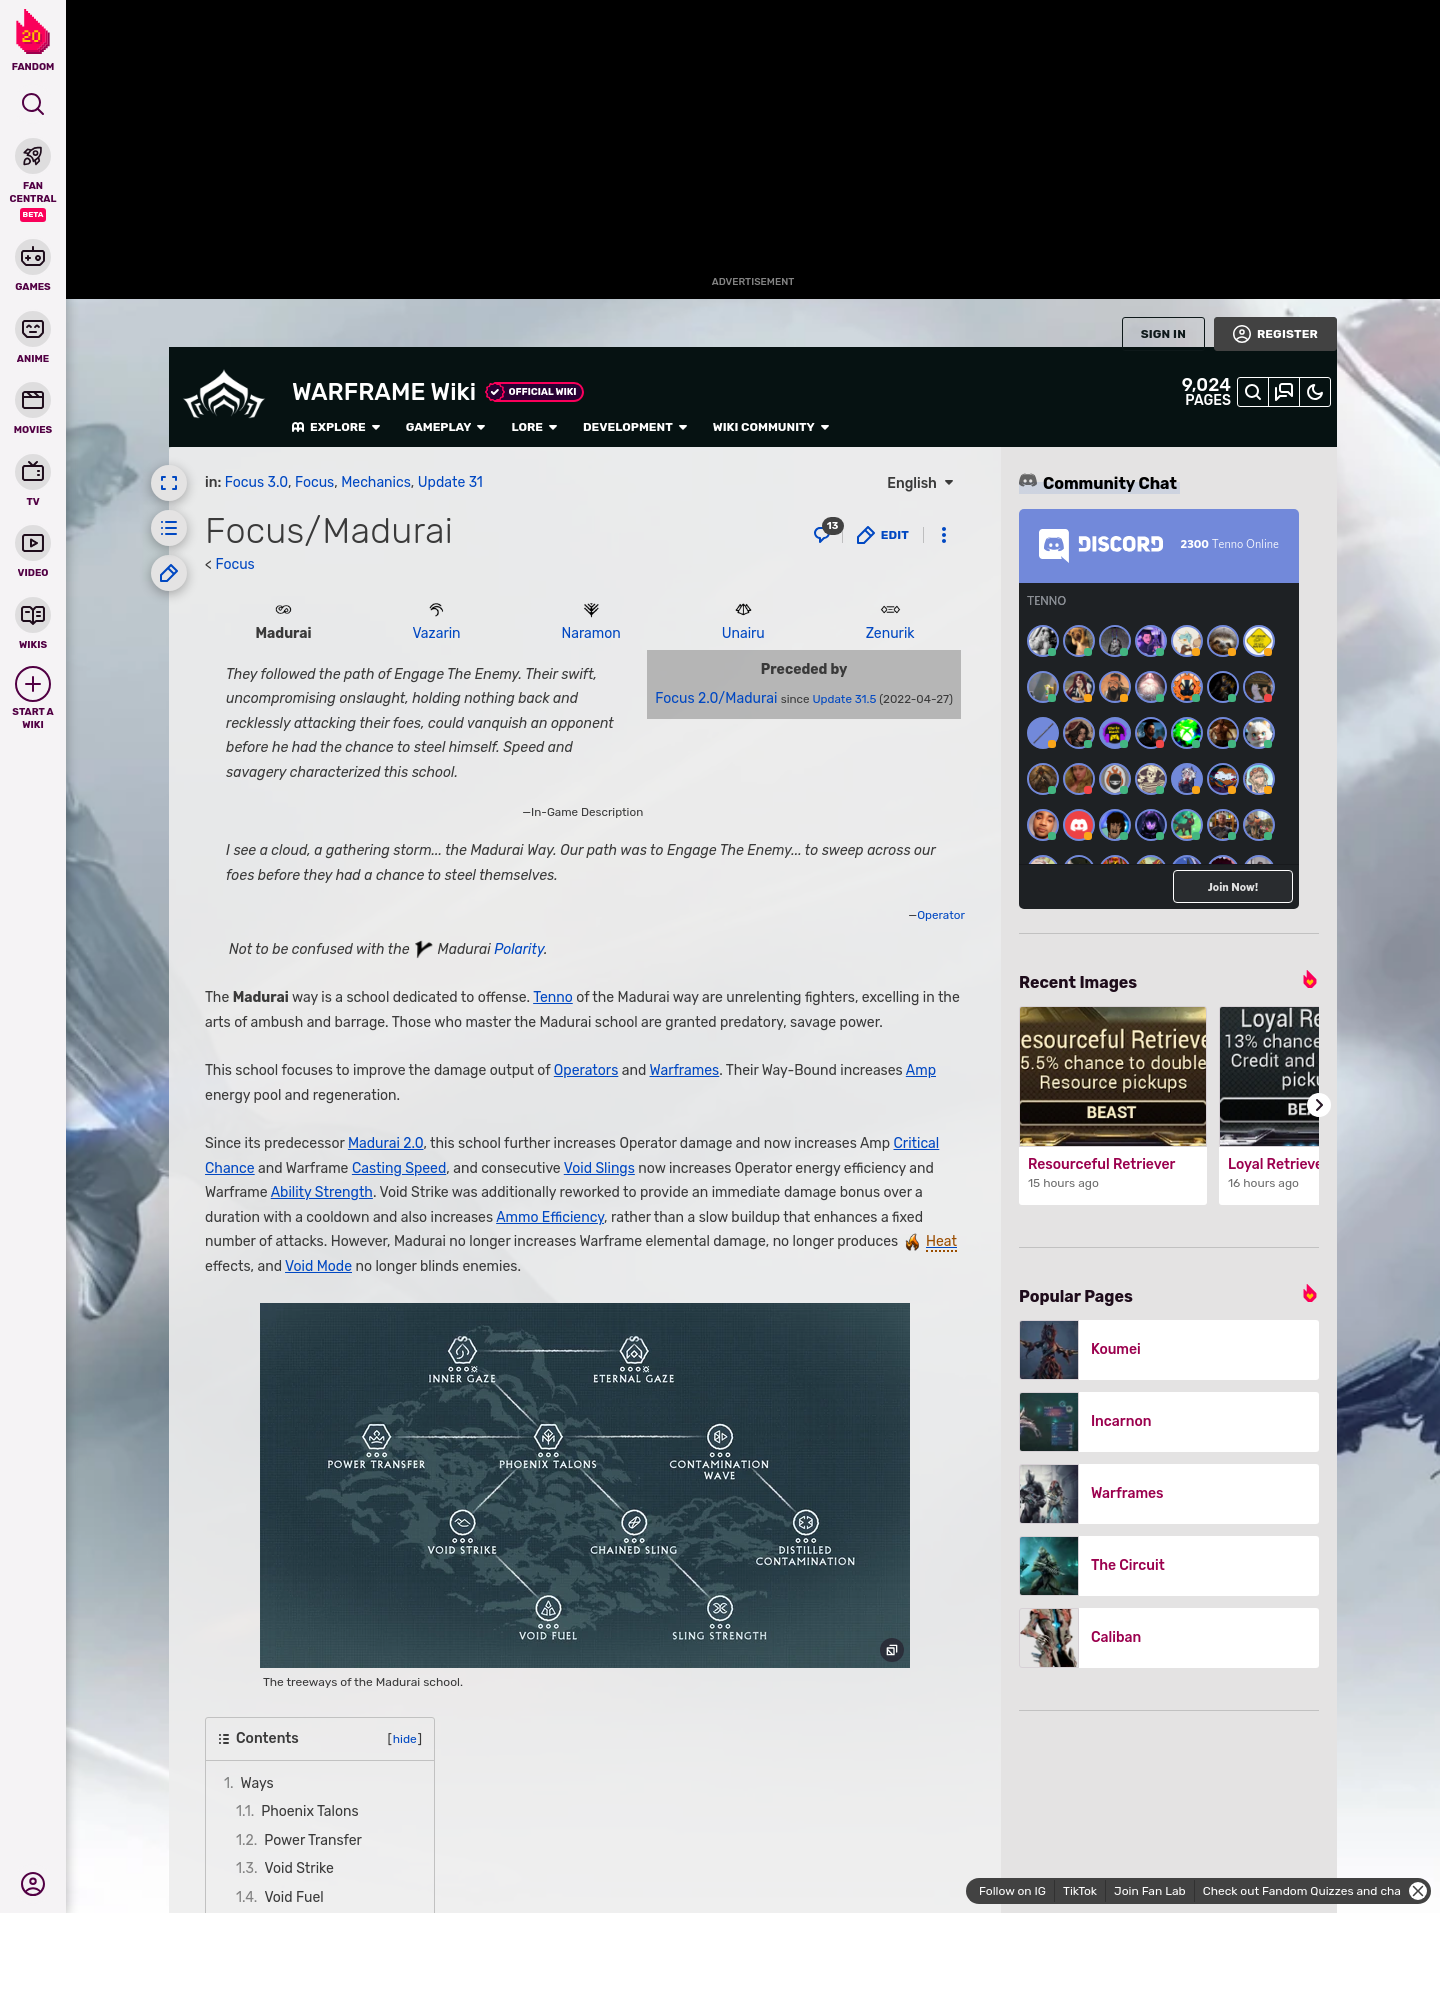This screenshot has width=1440, height=2000.
Task: Open The Circuit popular page
Action: [x=1169, y=1565]
